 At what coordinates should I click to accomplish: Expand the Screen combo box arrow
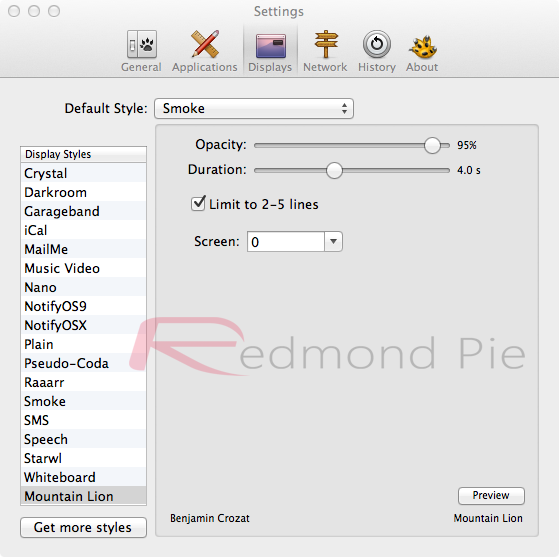(333, 241)
